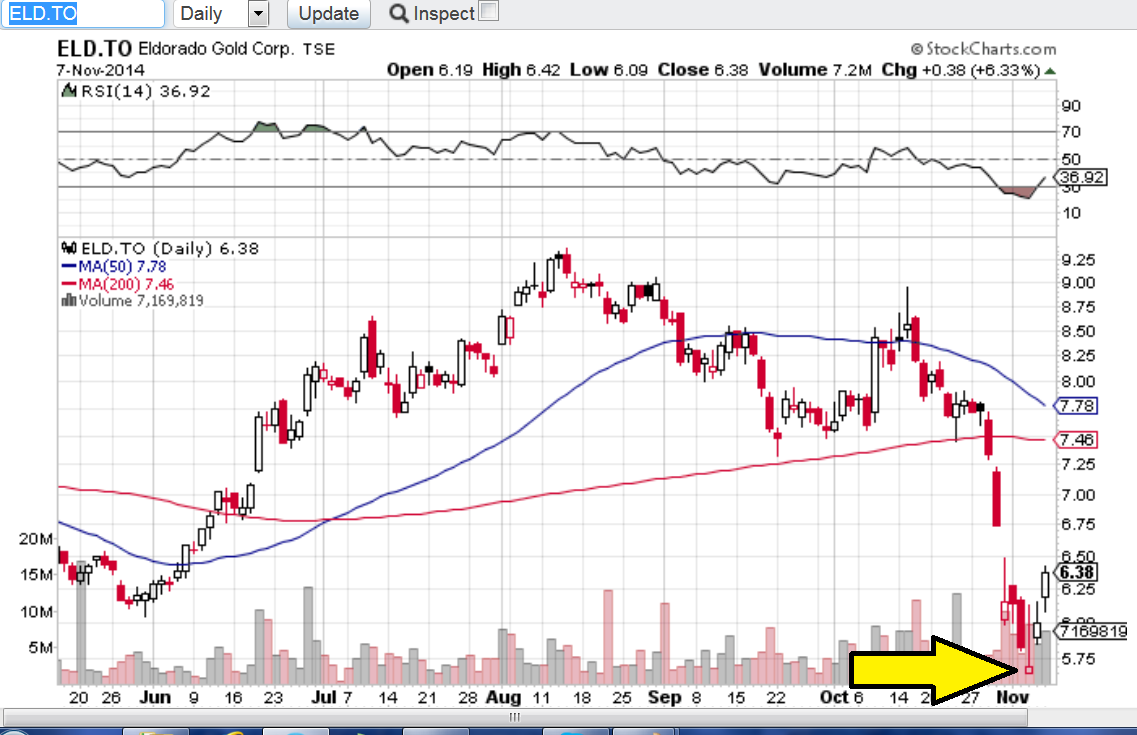
Task: Click the RSI indicator icon beside RSI(14)
Action: [69, 91]
